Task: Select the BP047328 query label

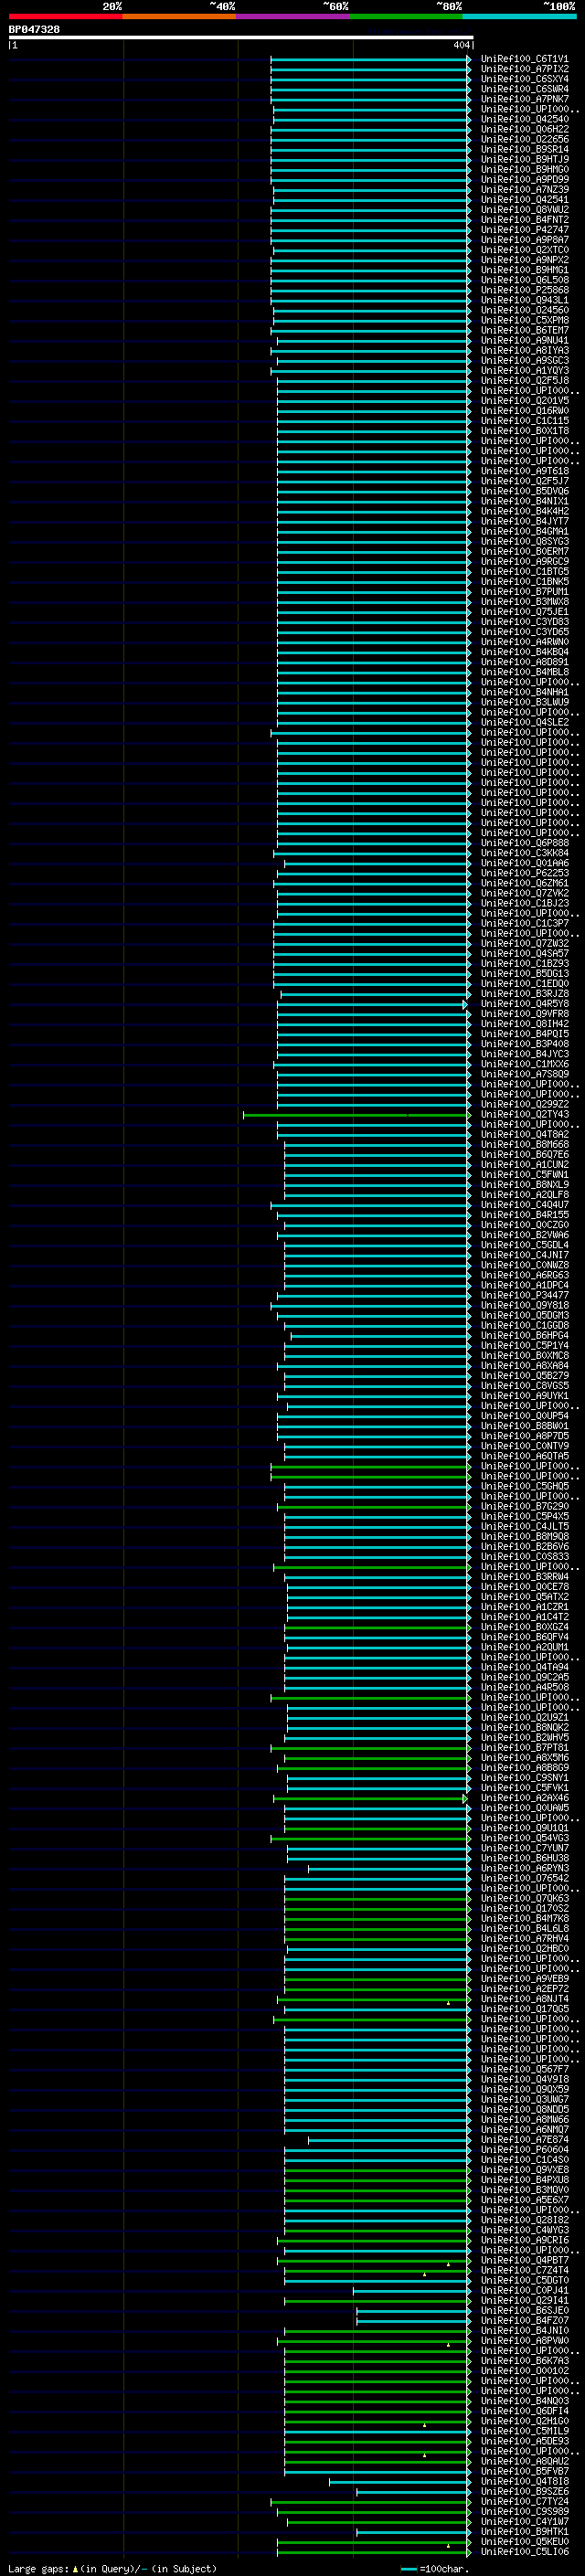Action: point(34,29)
